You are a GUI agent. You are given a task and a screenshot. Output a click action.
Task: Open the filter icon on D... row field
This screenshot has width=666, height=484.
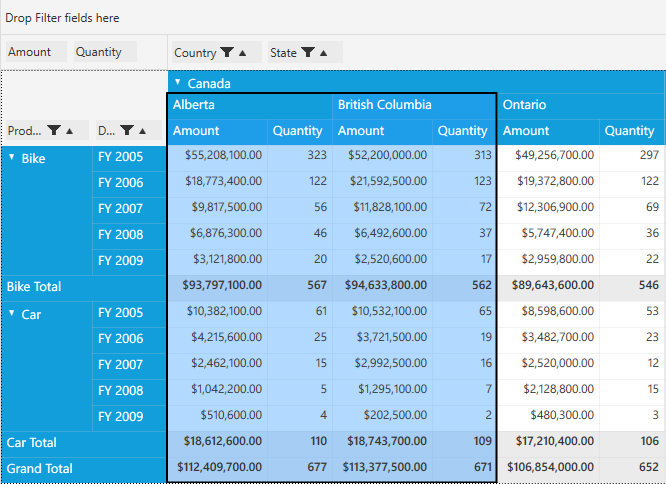pos(127,131)
